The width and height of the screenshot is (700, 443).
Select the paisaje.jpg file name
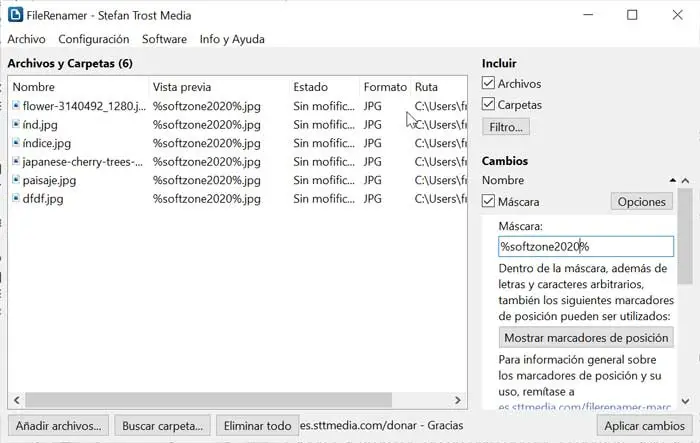click(49, 180)
